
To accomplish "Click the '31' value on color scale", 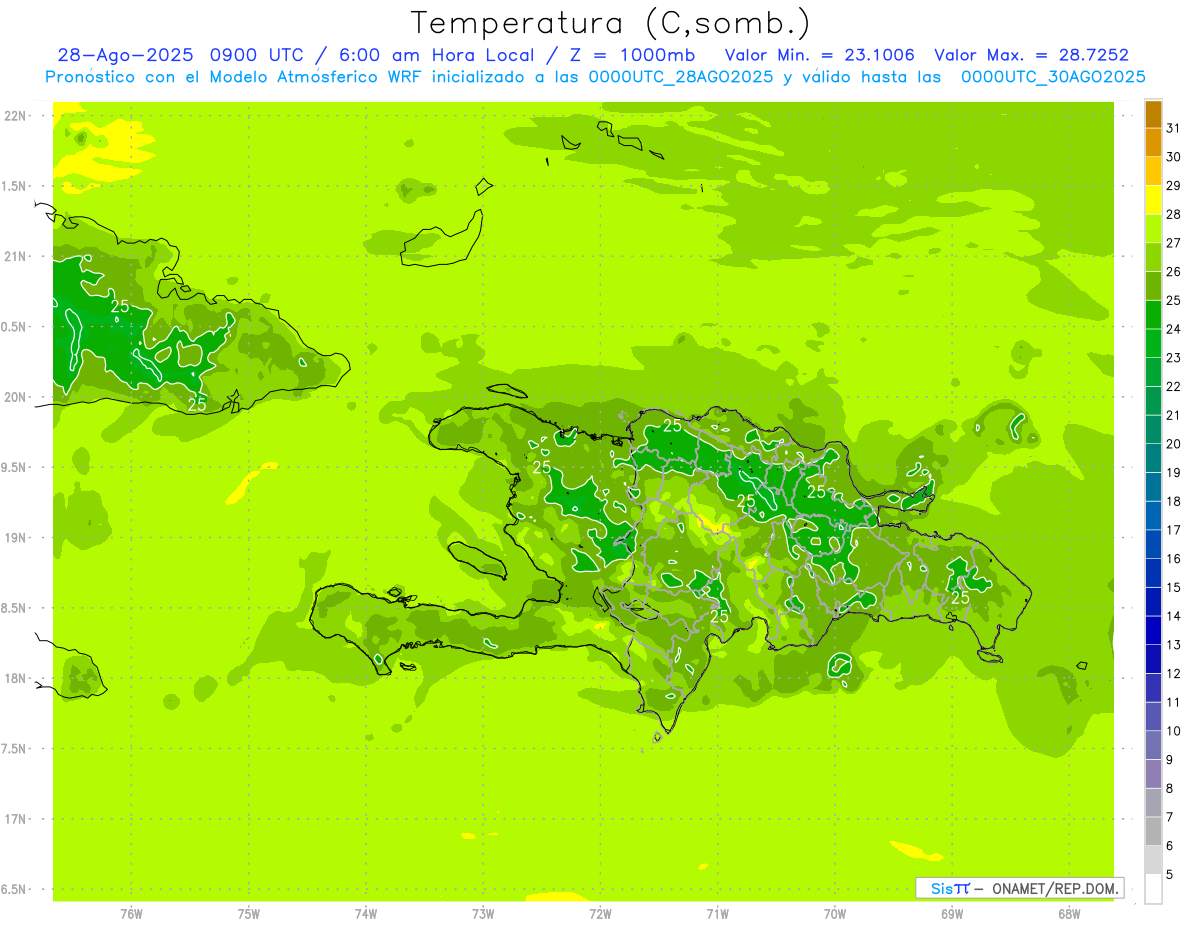I will pos(1174,128).
